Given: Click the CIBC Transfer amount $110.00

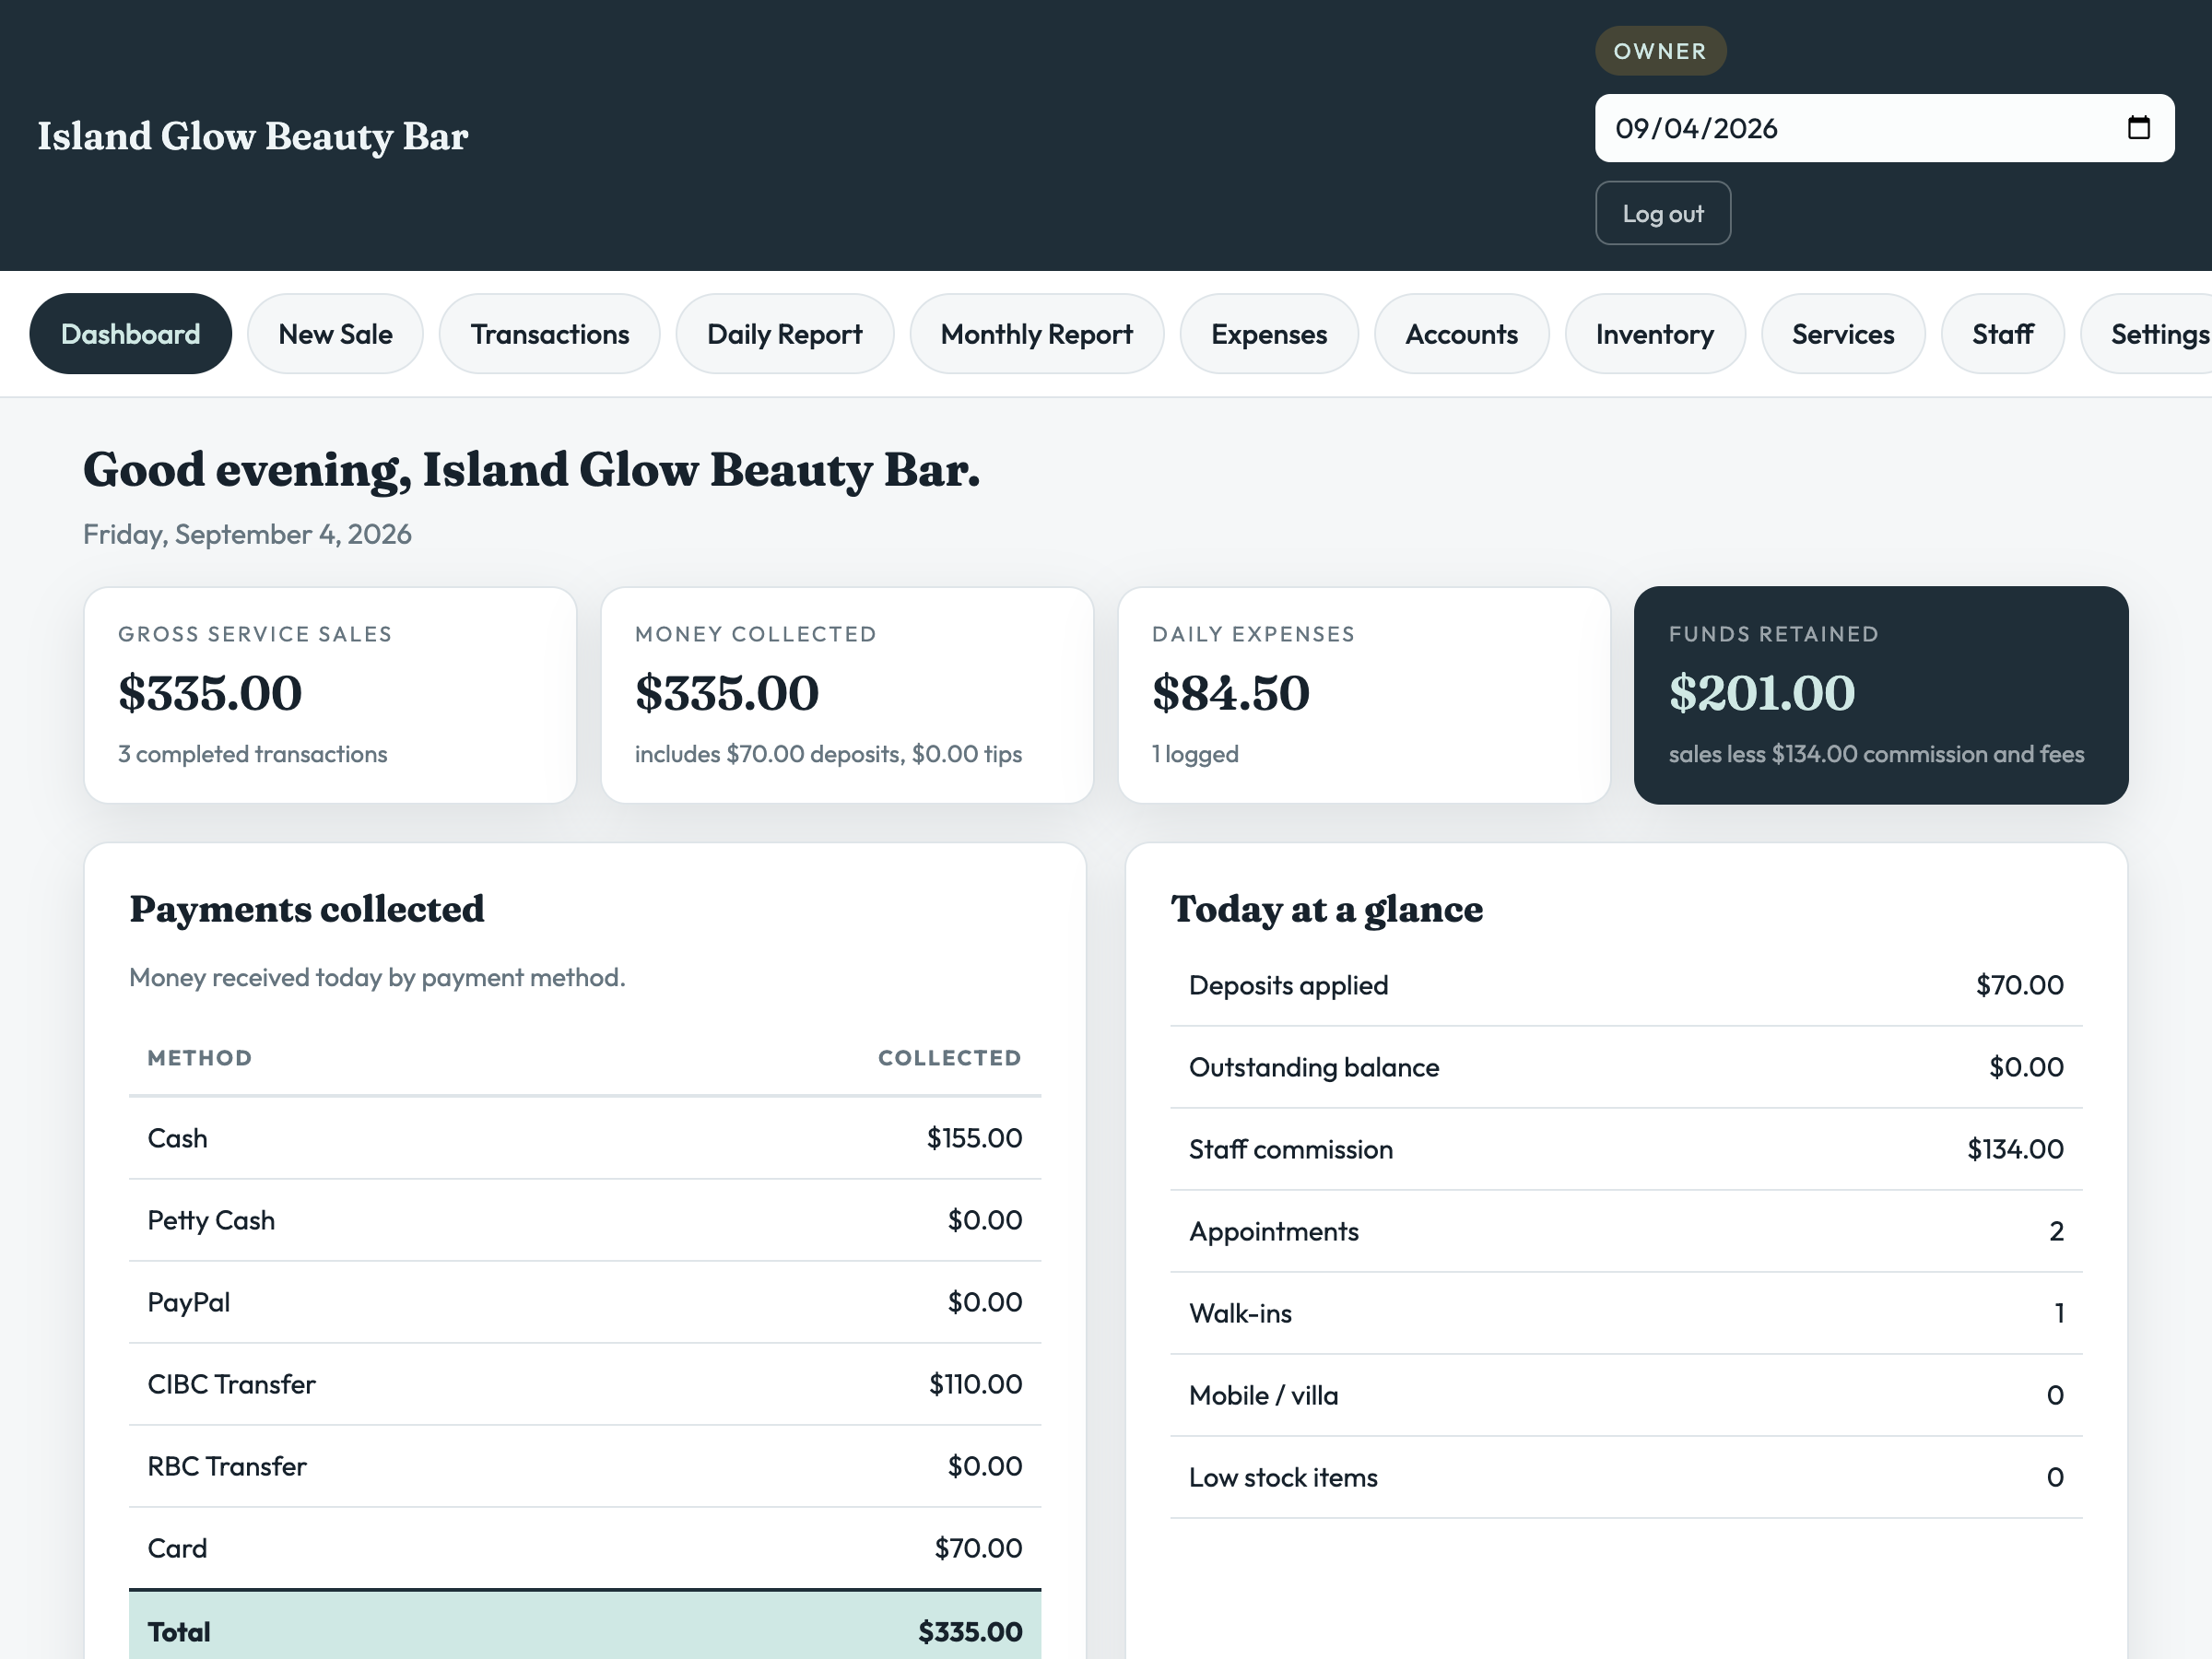Looking at the screenshot, I should (975, 1384).
